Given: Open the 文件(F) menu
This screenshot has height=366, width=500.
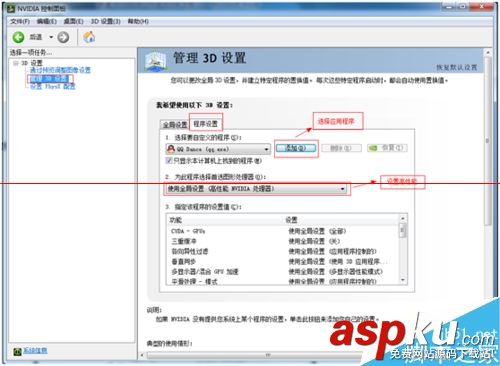Looking at the screenshot, I should pyautogui.click(x=20, y=21).
